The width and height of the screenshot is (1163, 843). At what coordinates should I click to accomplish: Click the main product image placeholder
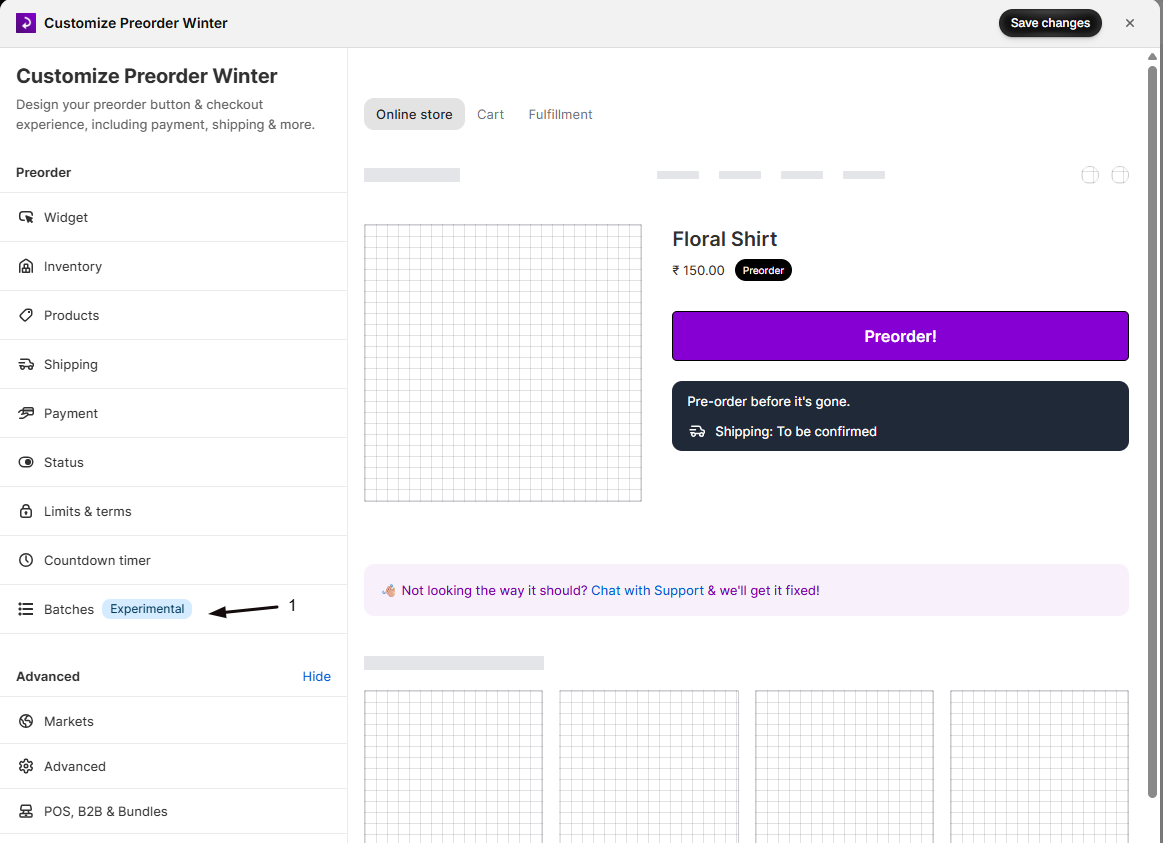point(502,363)
